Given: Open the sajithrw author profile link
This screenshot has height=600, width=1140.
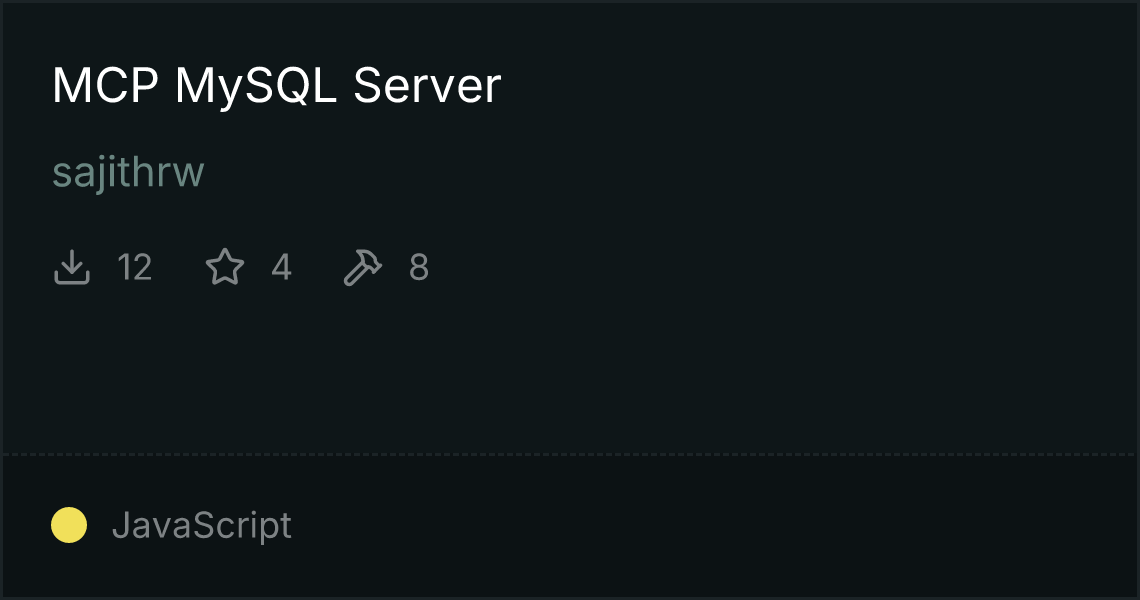Looking at the screenshot, I should 128,172.
